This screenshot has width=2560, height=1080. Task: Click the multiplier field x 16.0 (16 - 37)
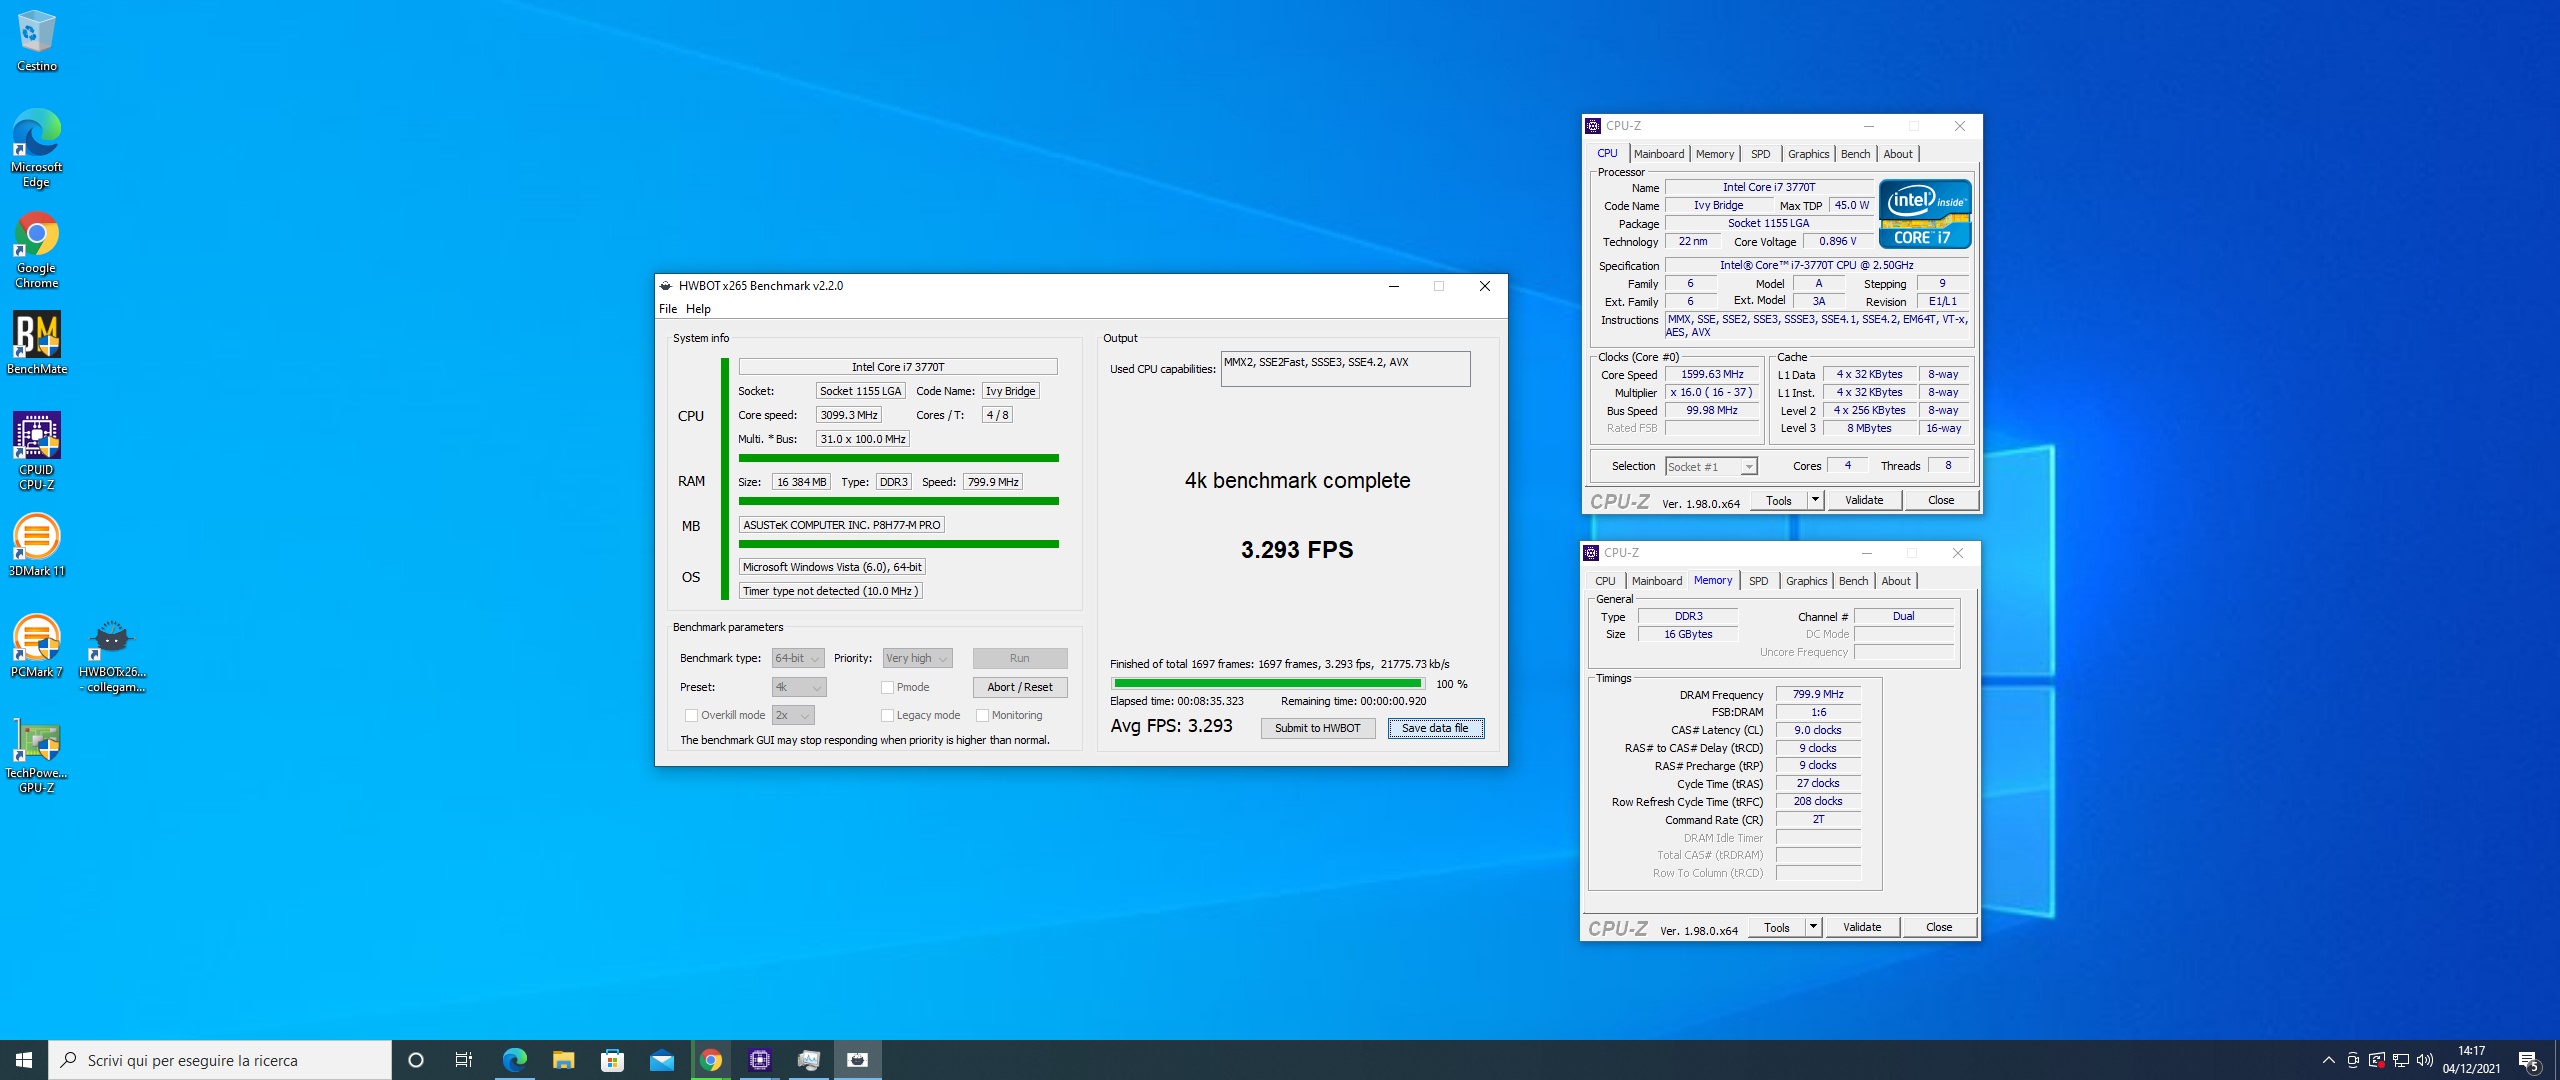pyautogui.click(x=1711, y=393)
